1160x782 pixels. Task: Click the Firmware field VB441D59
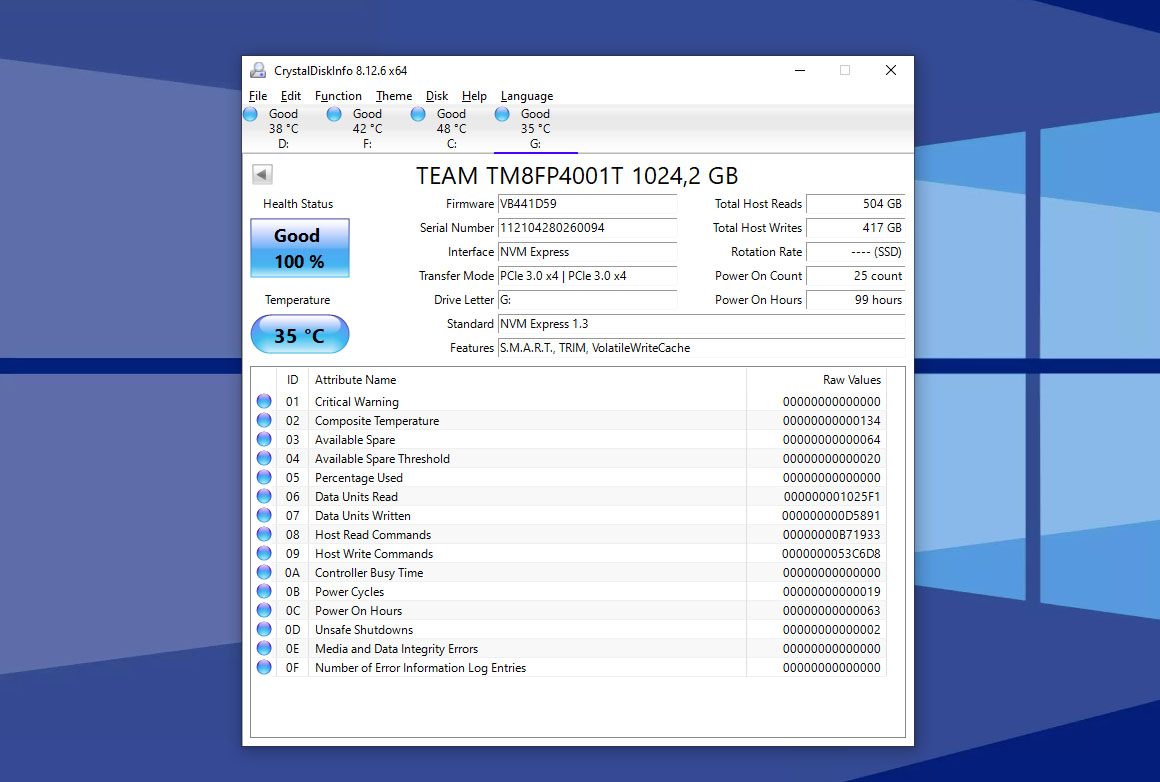pos(587,204)
